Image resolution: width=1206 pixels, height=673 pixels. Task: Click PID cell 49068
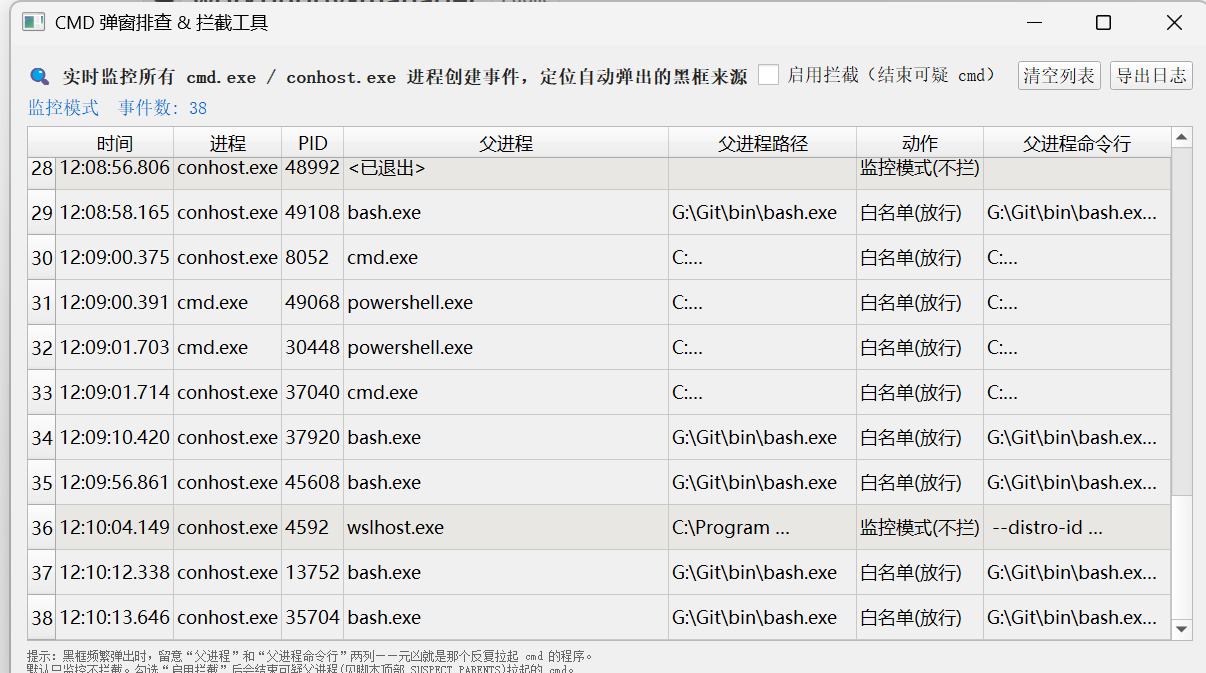(x=313, y=302)
